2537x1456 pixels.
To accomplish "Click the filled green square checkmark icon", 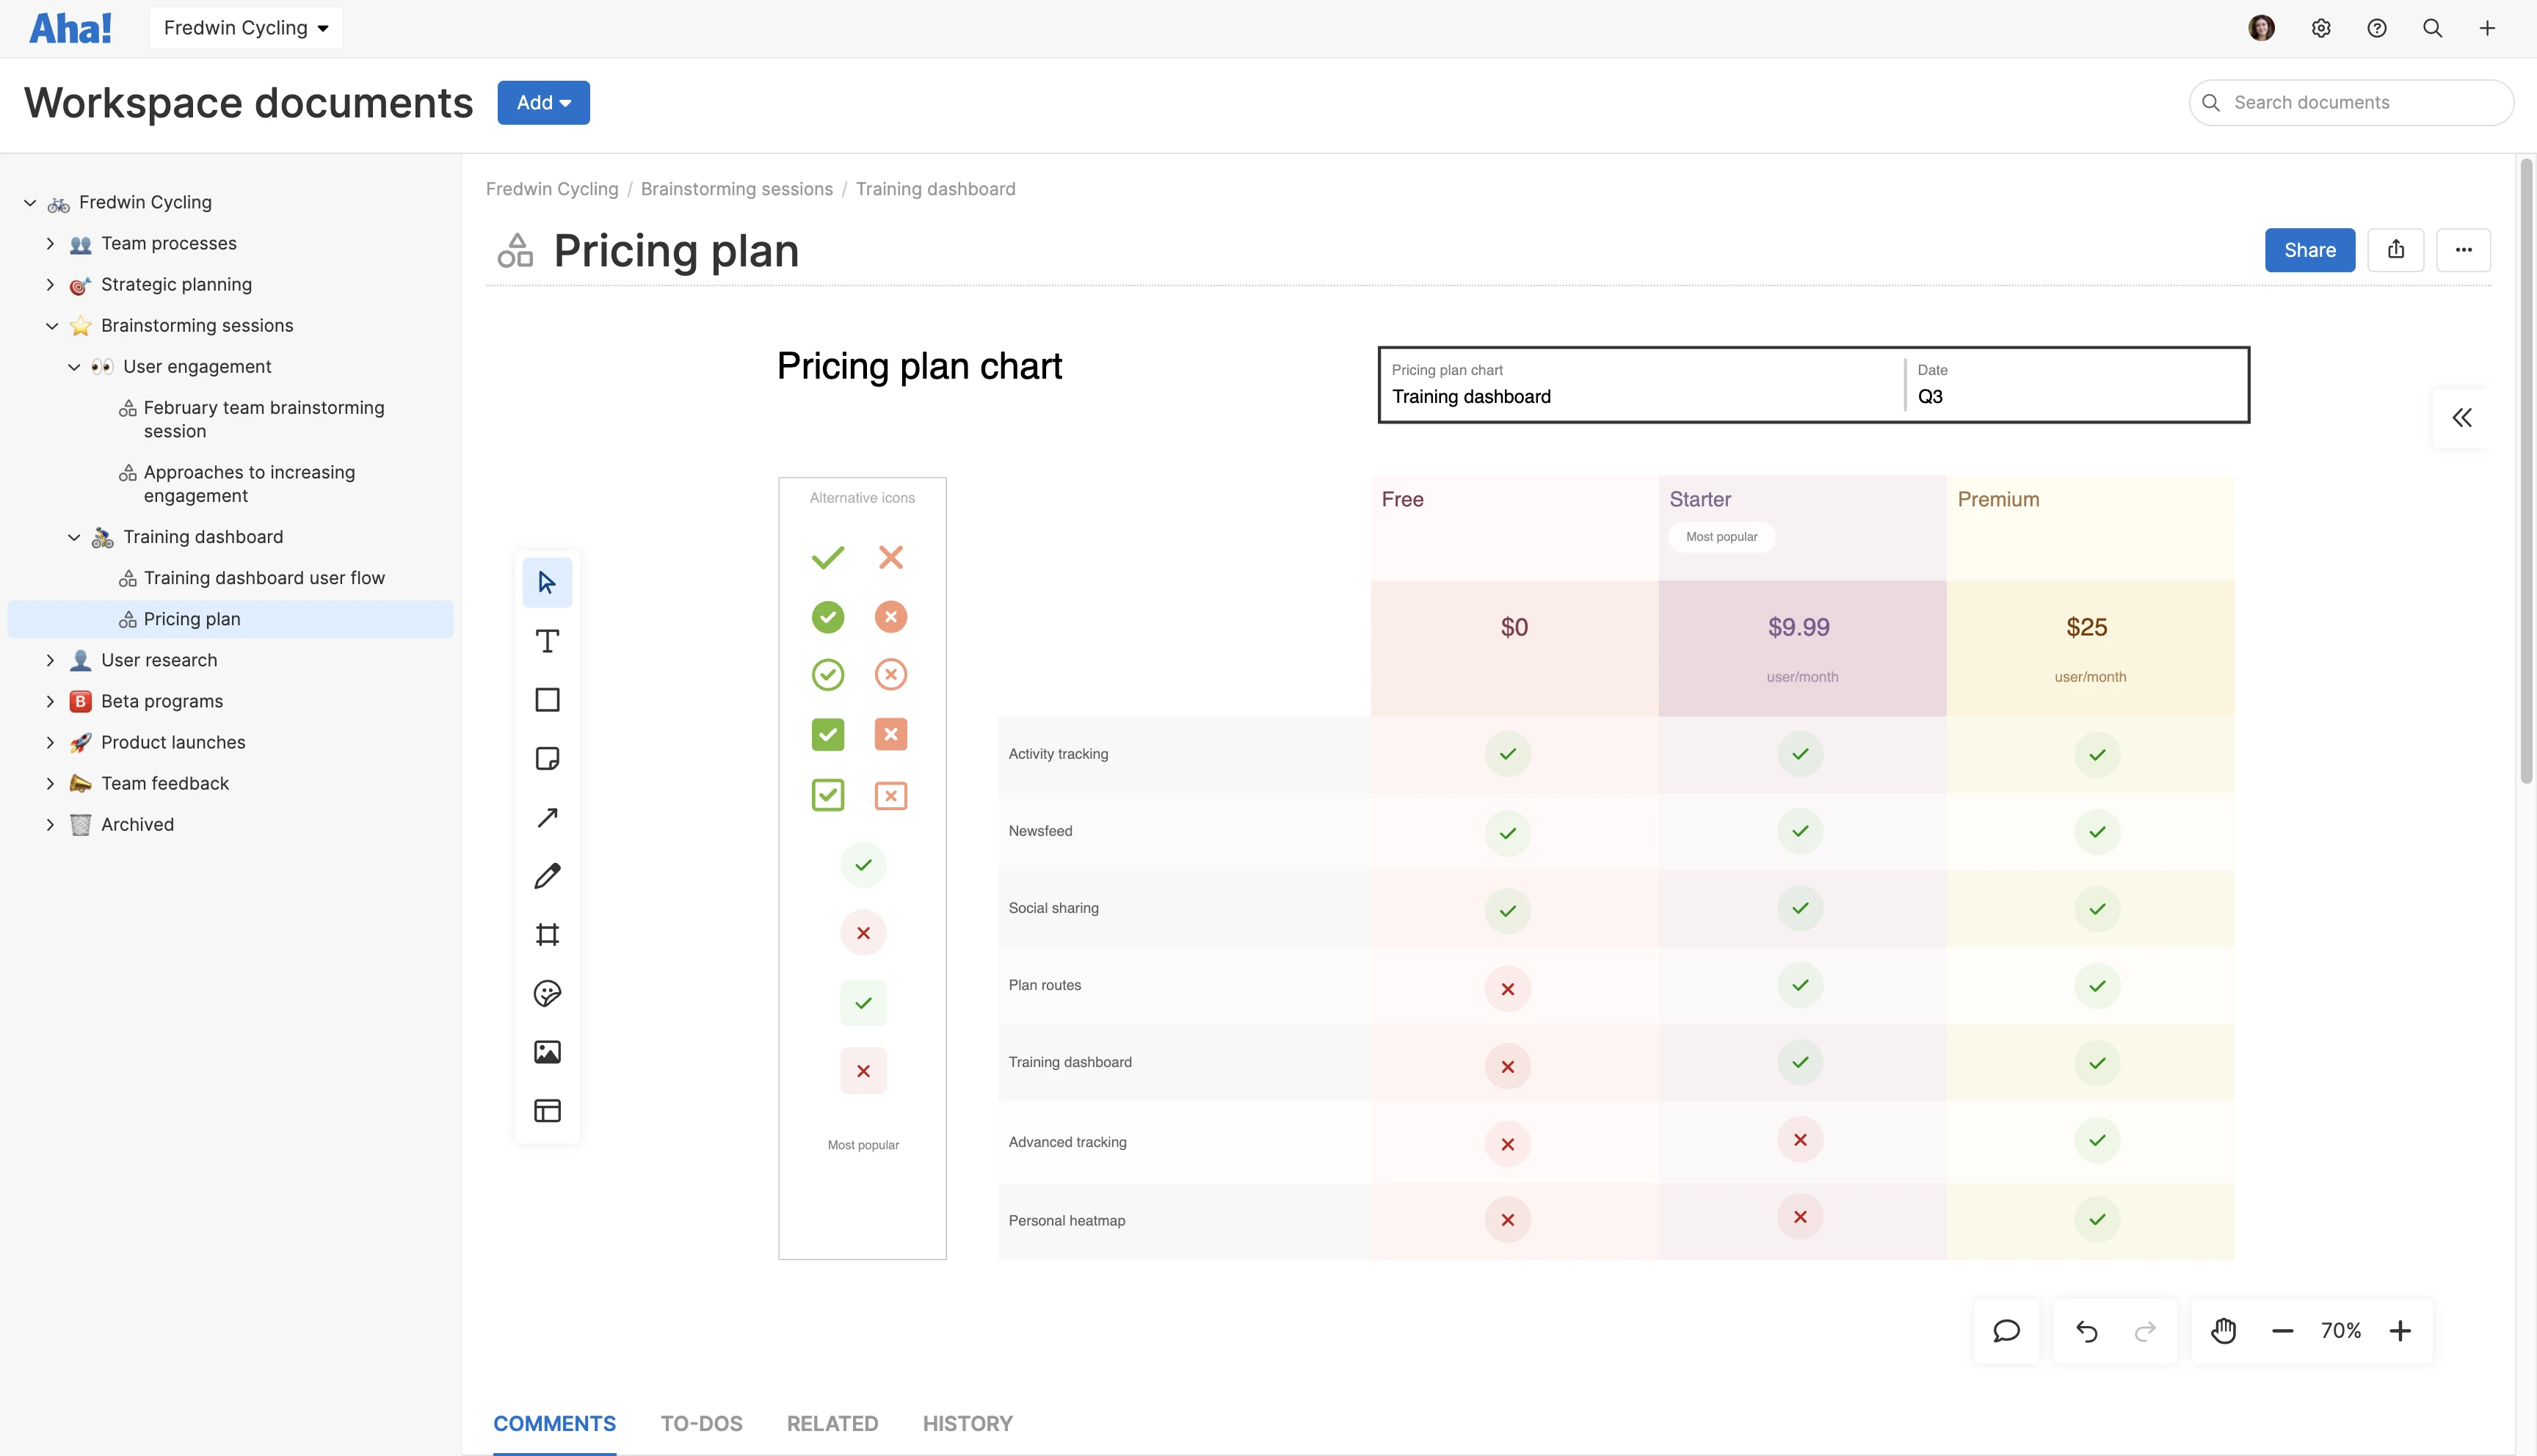I will coord(827,734).
